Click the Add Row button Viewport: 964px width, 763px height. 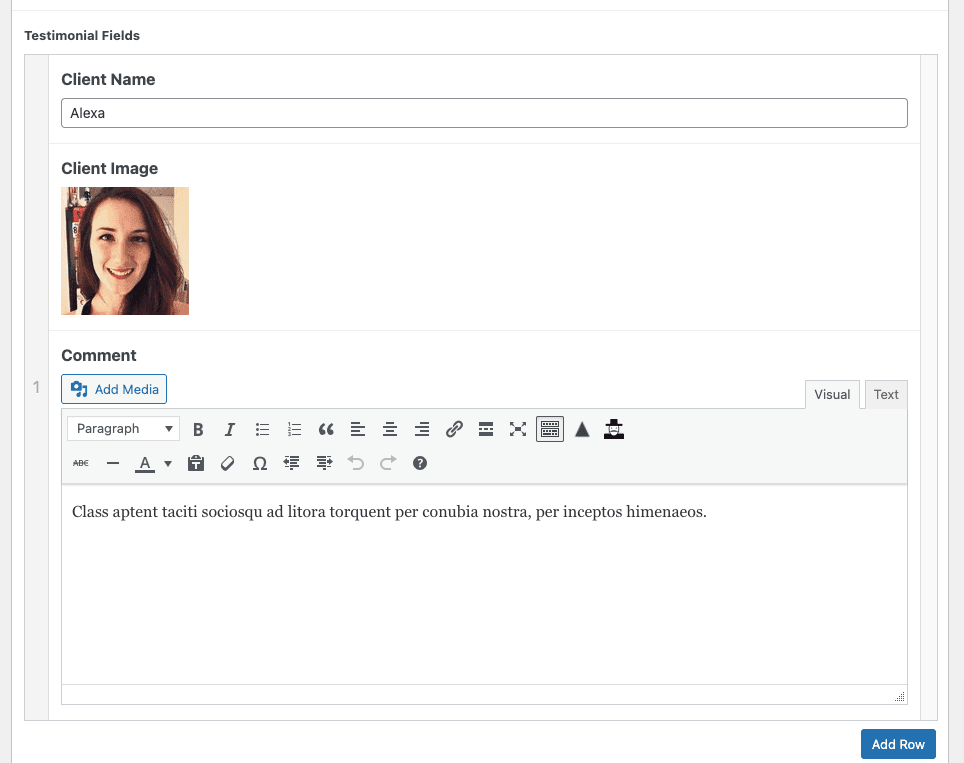pyautogui.click(x=898, y=744)
